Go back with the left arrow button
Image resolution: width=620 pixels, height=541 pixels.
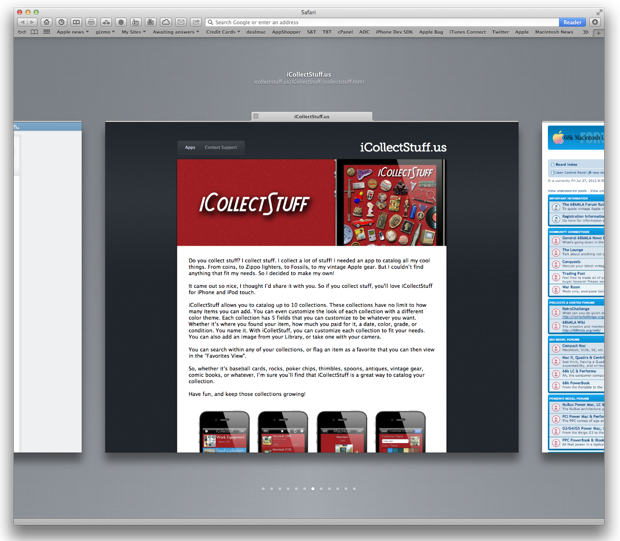23,22
